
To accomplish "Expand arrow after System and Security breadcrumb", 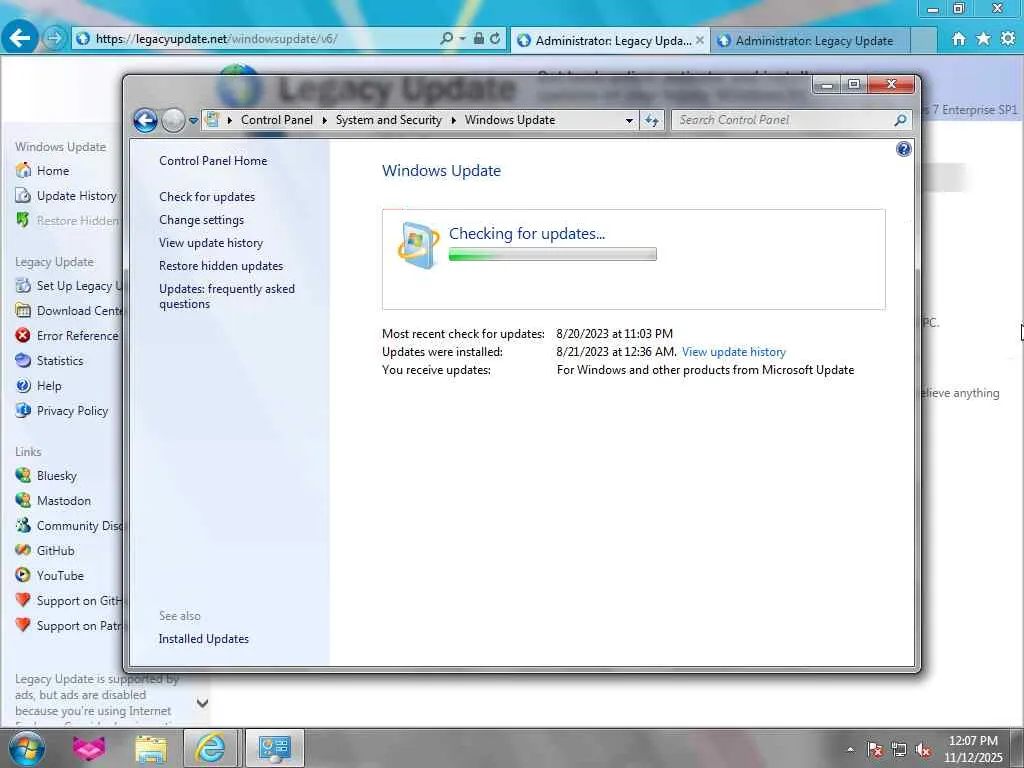I will point(453,120).
